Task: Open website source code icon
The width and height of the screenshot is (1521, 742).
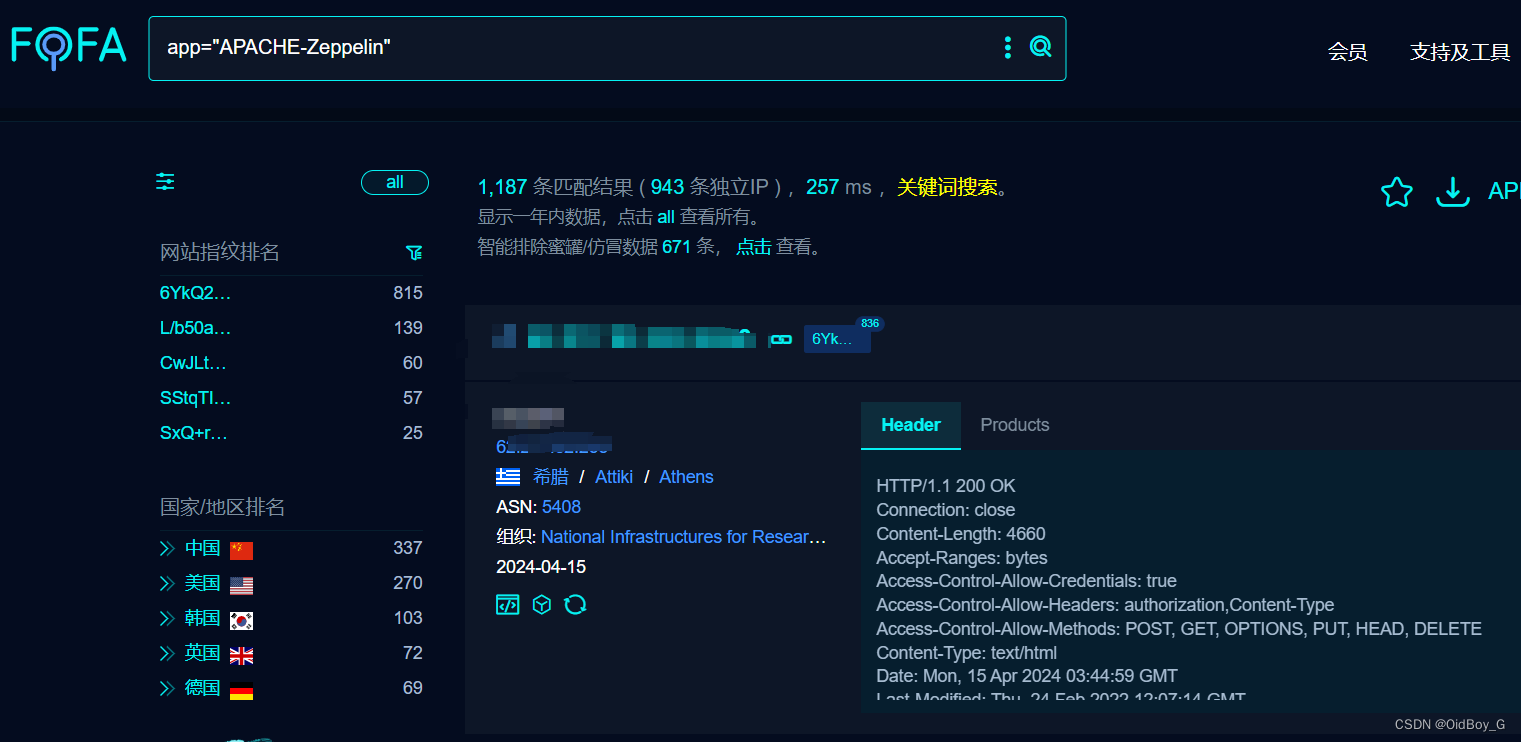Action: pyautogui.click(x=508, y=605)
